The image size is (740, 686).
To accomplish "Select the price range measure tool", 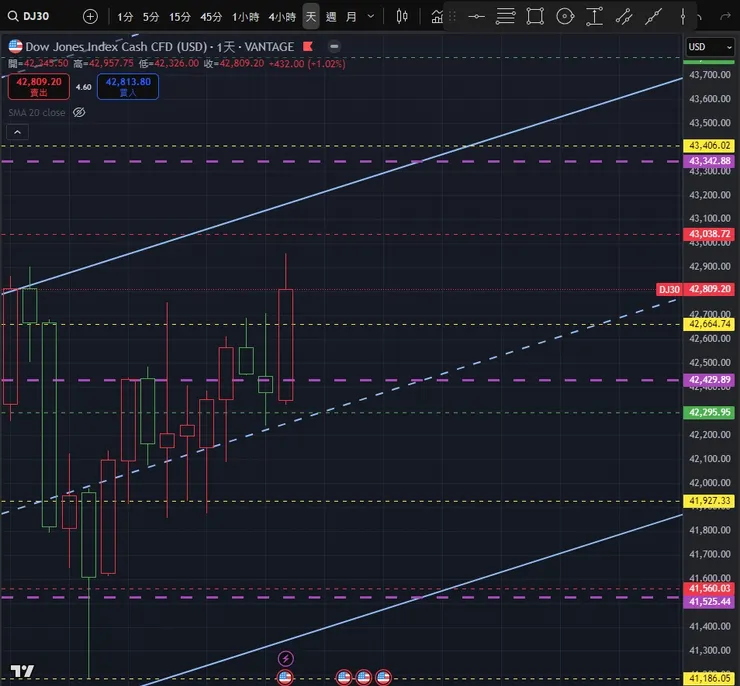I will coord(594,17).
